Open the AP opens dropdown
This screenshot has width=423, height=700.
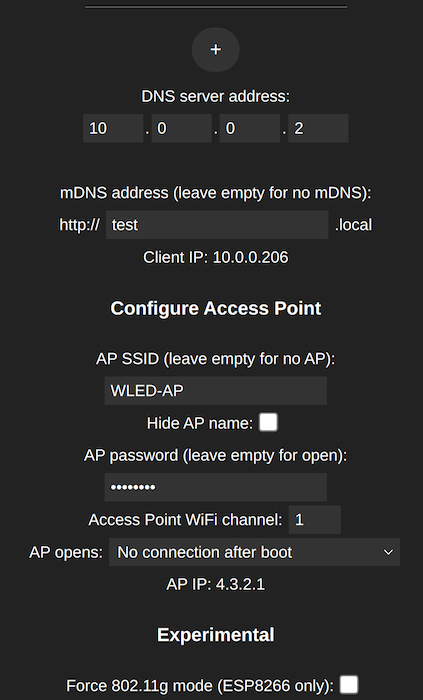pyautogui.click(x=254, y=552)
